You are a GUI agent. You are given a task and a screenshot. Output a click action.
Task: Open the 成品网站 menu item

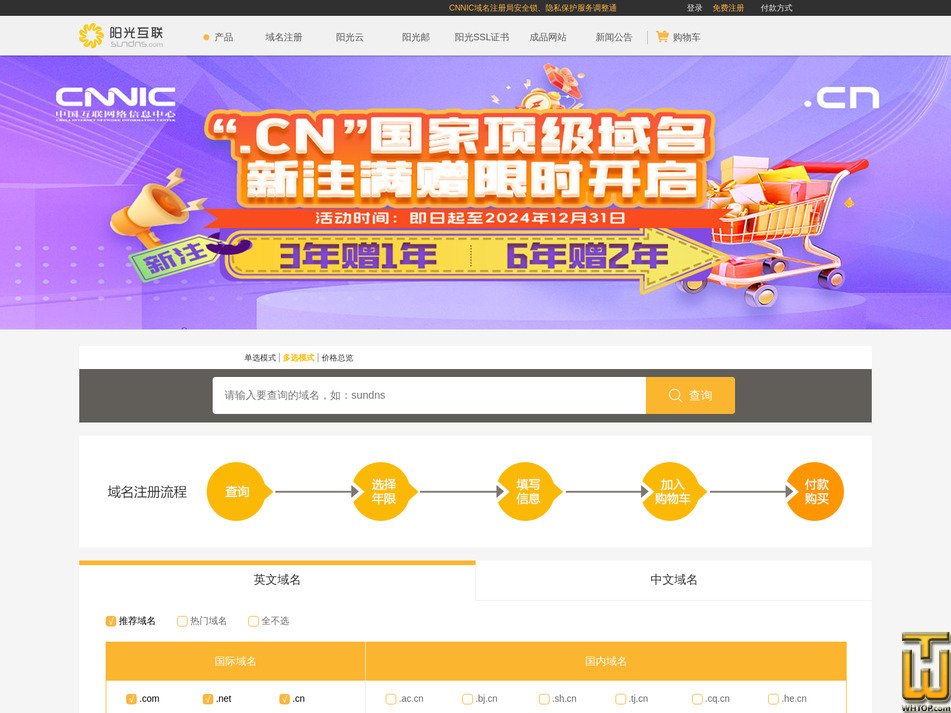tap(548, 37)
